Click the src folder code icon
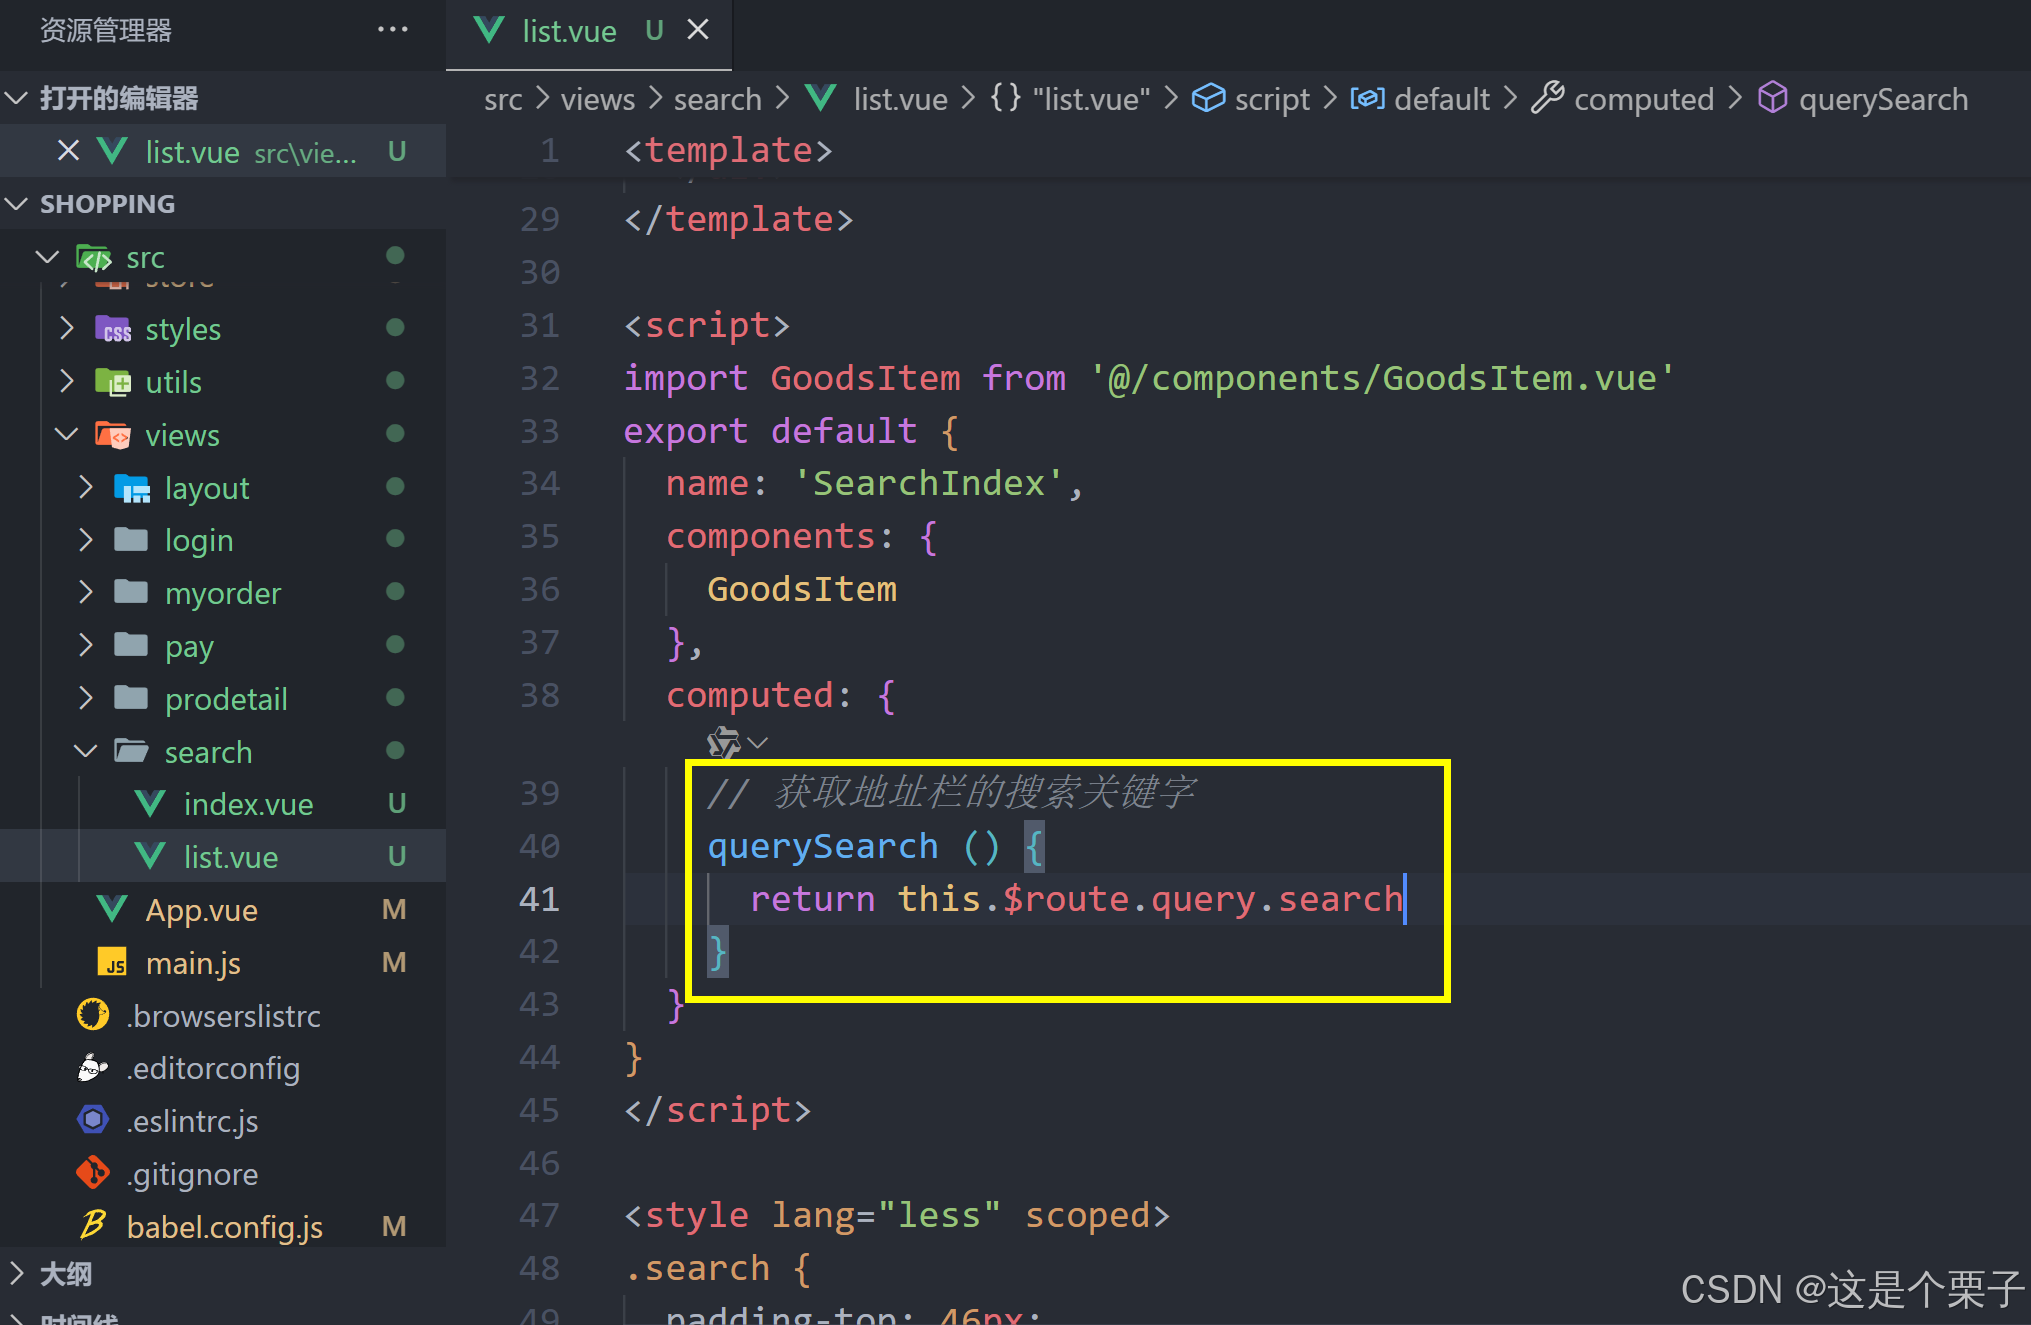 coord(94,257)
